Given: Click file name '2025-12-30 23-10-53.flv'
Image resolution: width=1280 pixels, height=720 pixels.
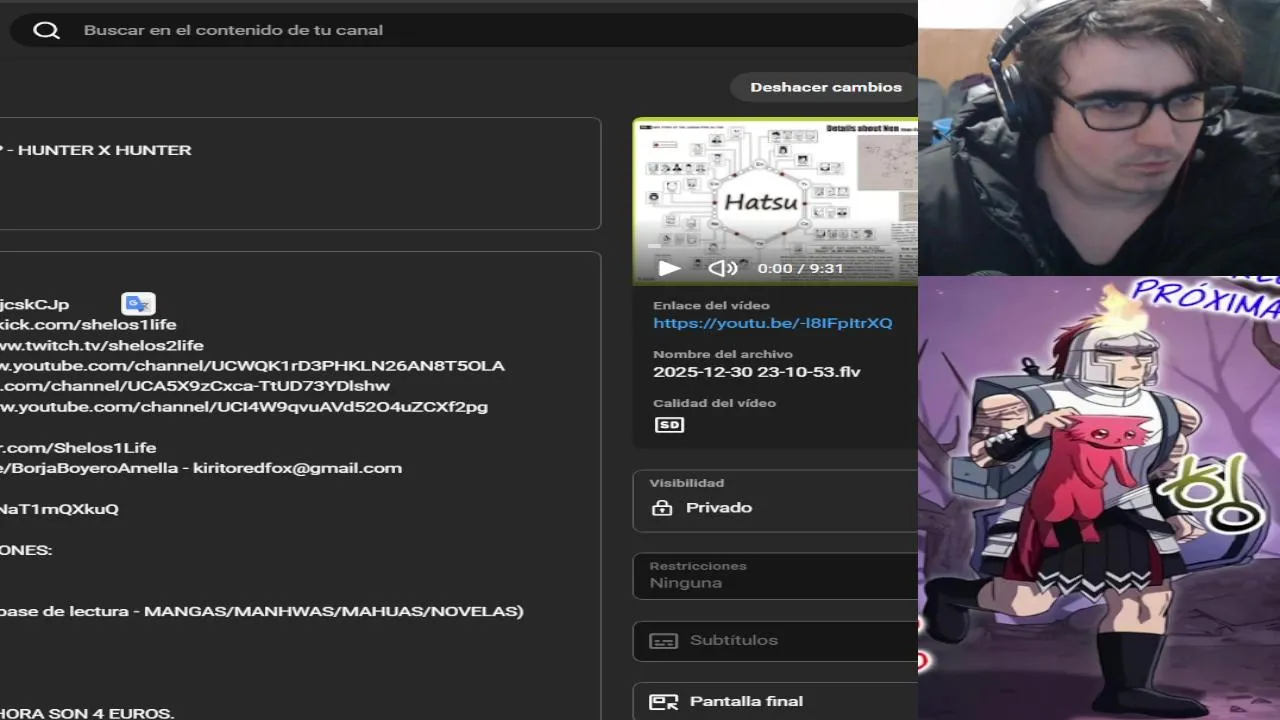Looking at the screenshot, I should click(x=756, y=372).
